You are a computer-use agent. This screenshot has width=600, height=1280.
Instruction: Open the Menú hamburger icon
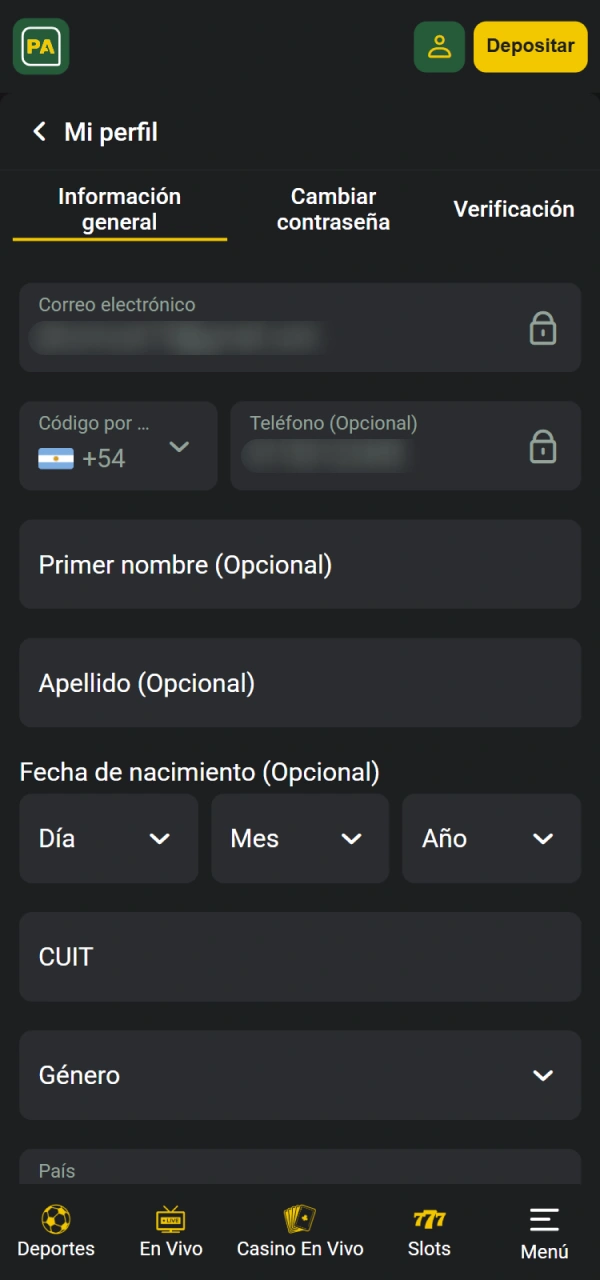click(543, 1218)
